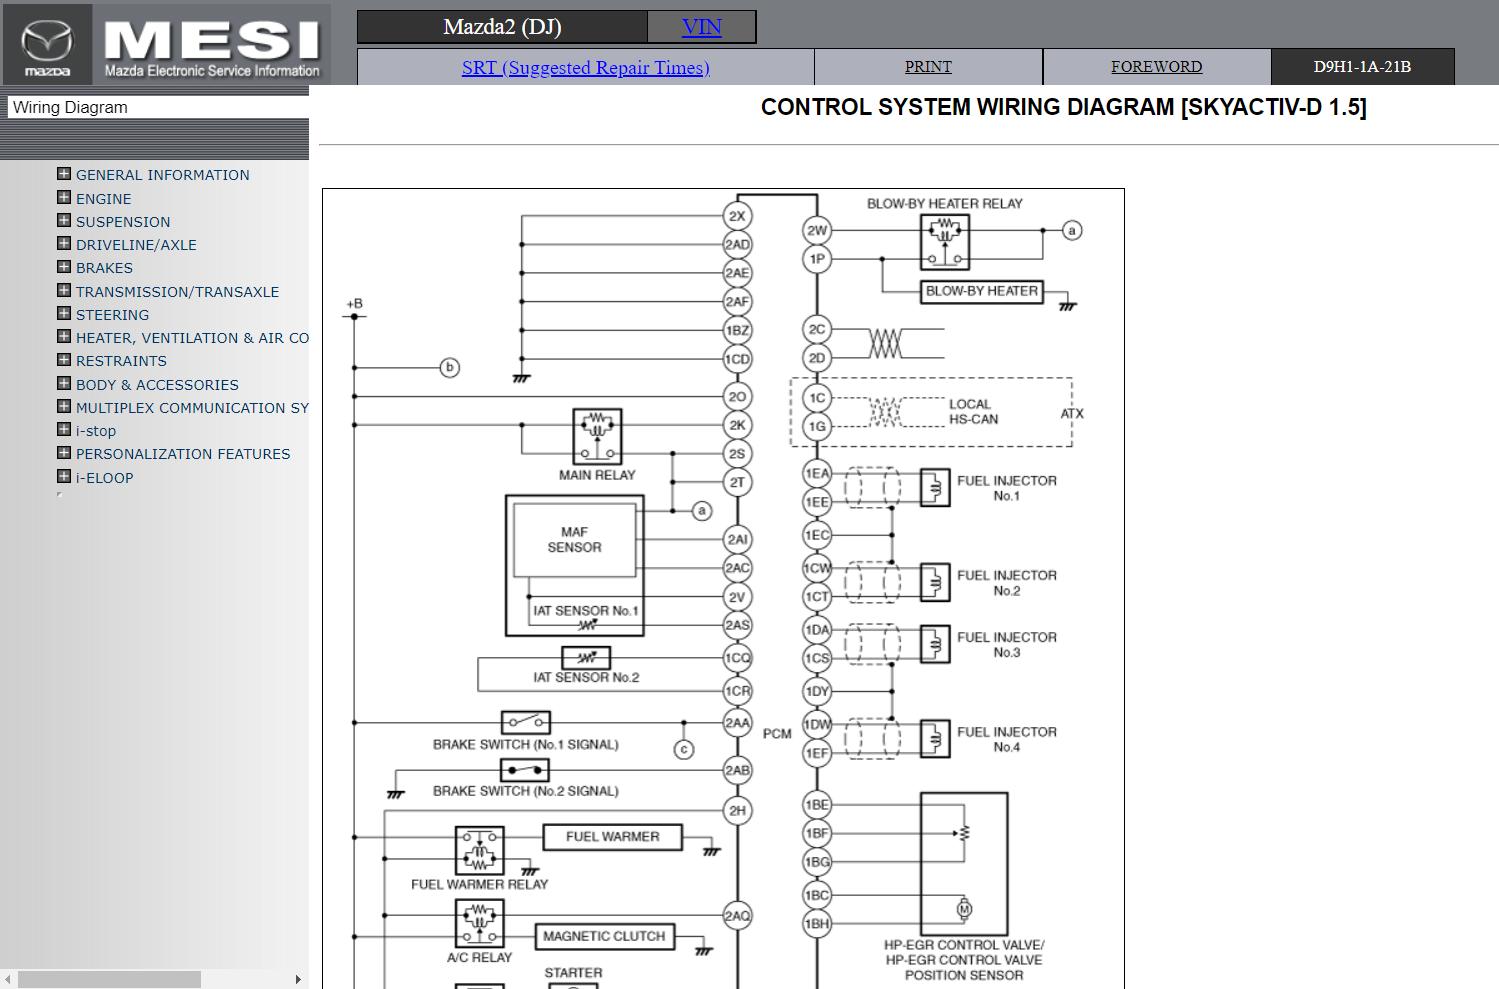Click the plus icon beside i-stop
1499x989 pixels.
click(x=63, y=429)
